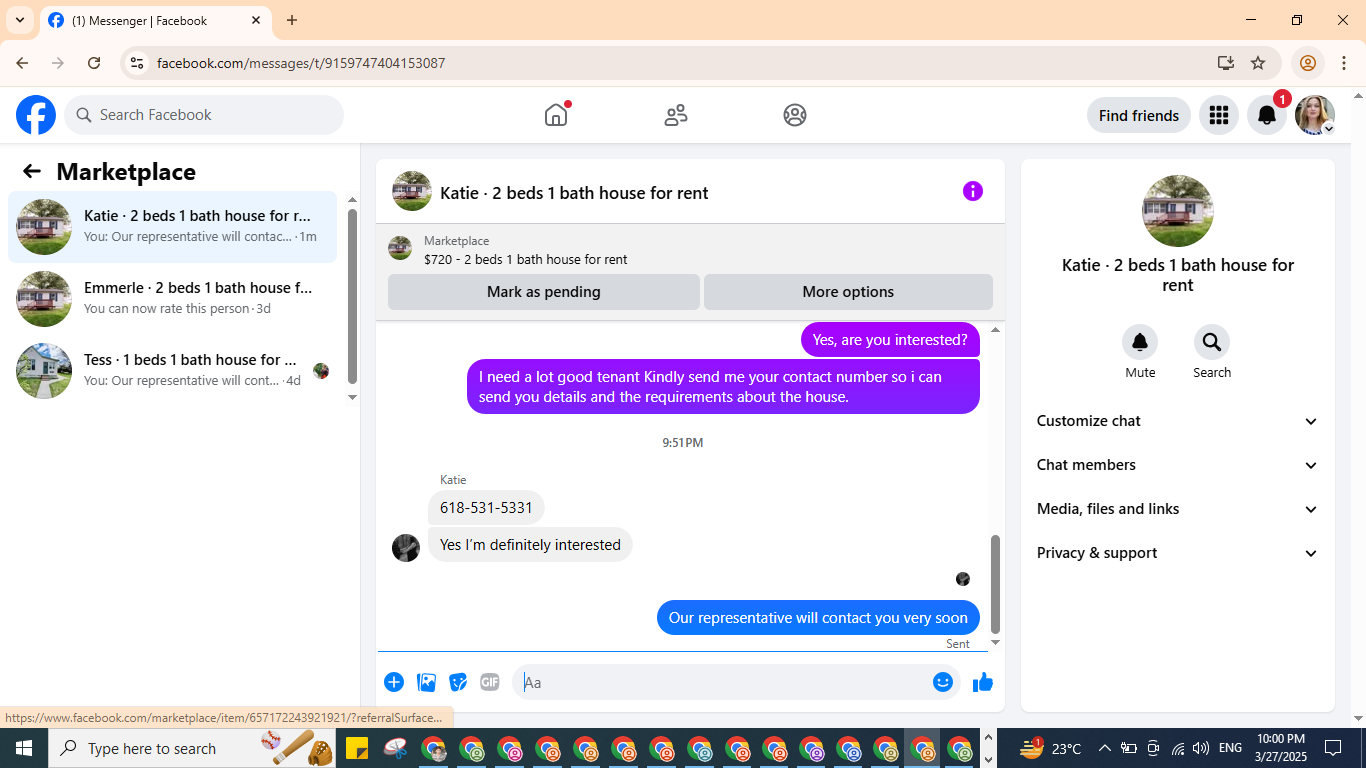Click the Find friends button

coord(1139,115)
